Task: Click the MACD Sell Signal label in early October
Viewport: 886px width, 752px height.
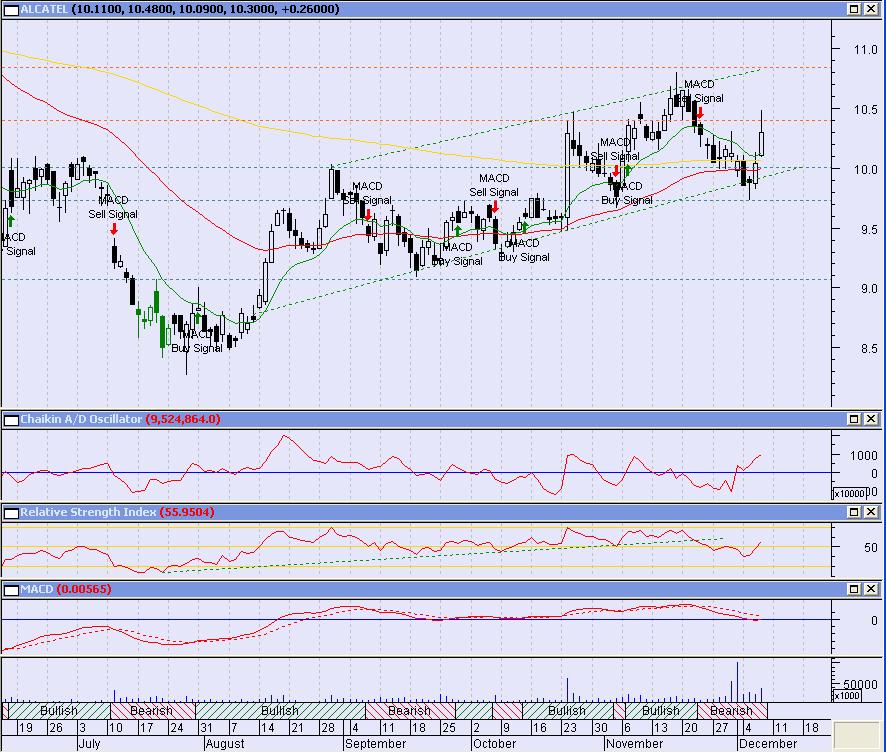Action: (494, 185)
